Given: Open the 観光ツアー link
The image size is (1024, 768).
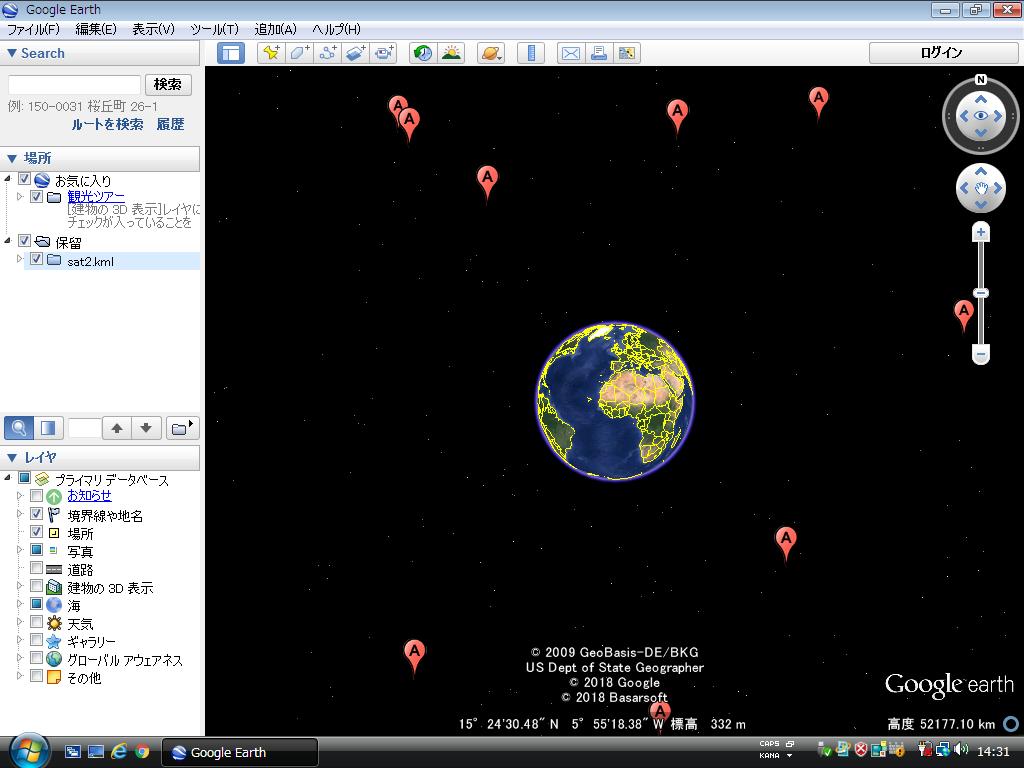Looking at the screenshot, I should (x=95, y=197).
